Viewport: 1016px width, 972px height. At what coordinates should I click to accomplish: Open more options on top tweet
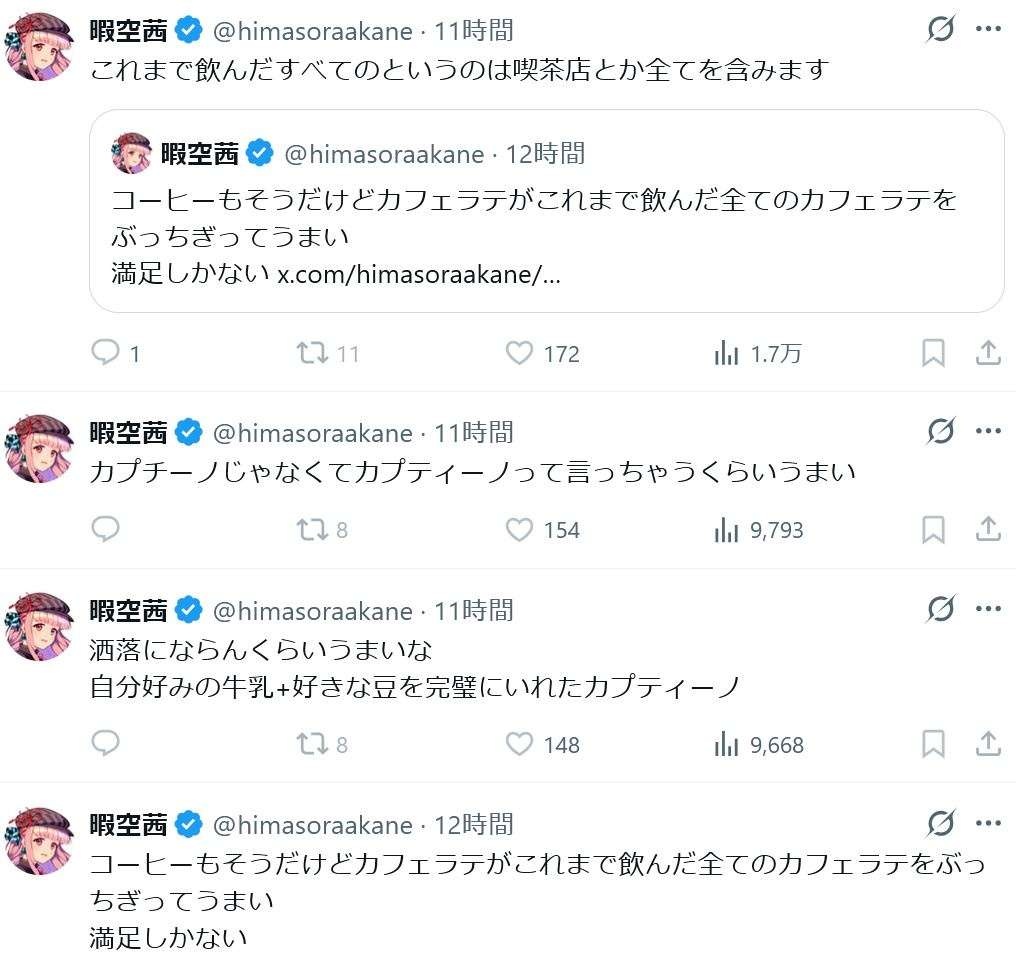[x=988, y=30]
